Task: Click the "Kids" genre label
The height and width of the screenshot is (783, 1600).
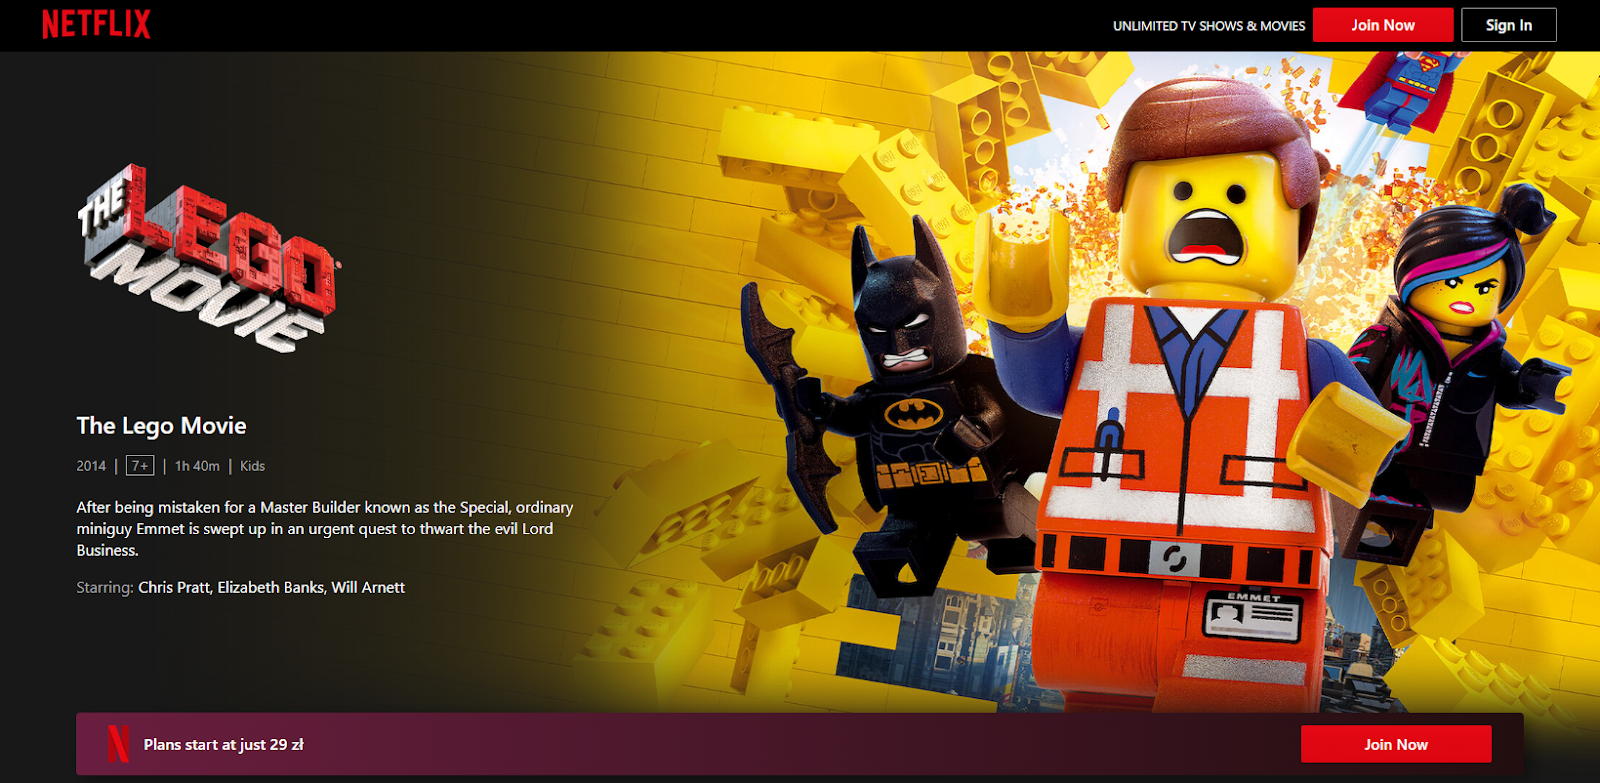Action: [252, 466]
